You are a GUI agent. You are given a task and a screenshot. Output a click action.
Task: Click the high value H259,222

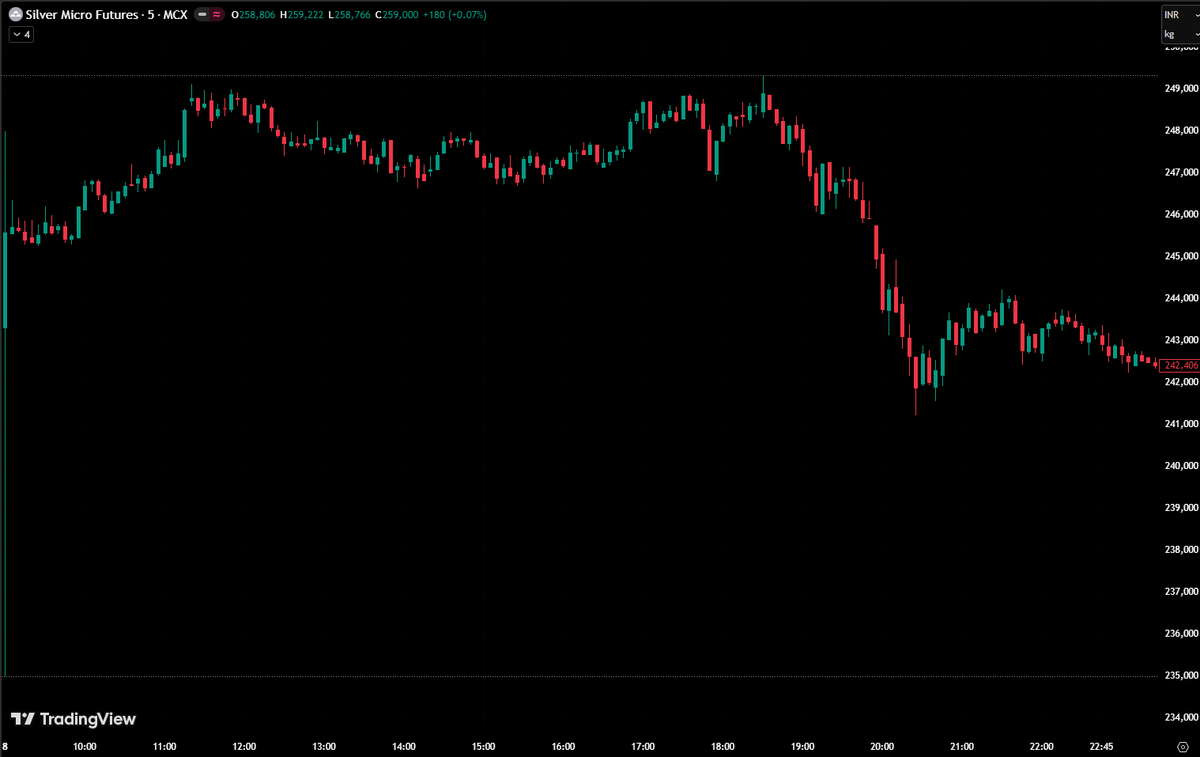(x=303, y=15)
